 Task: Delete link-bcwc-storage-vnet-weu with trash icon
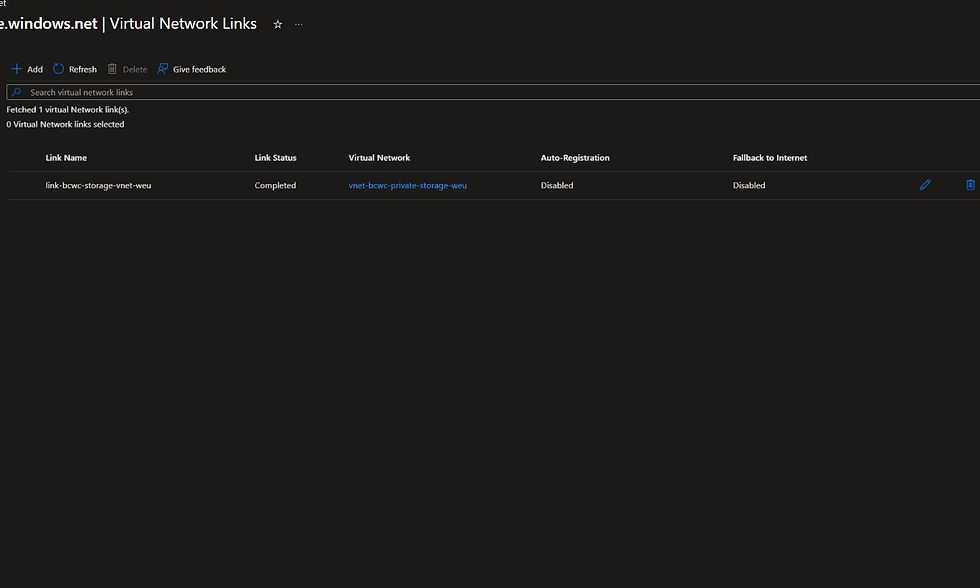[970, 185]
